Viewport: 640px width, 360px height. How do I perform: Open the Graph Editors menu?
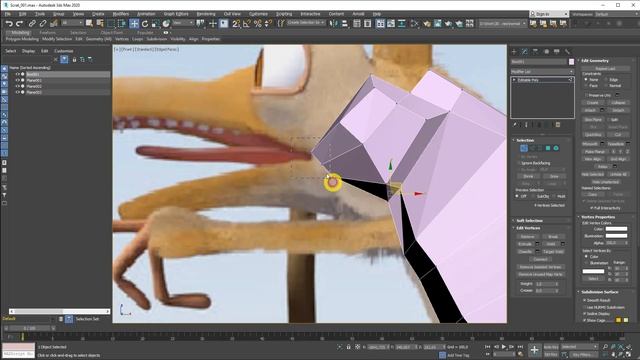[176, 14]
